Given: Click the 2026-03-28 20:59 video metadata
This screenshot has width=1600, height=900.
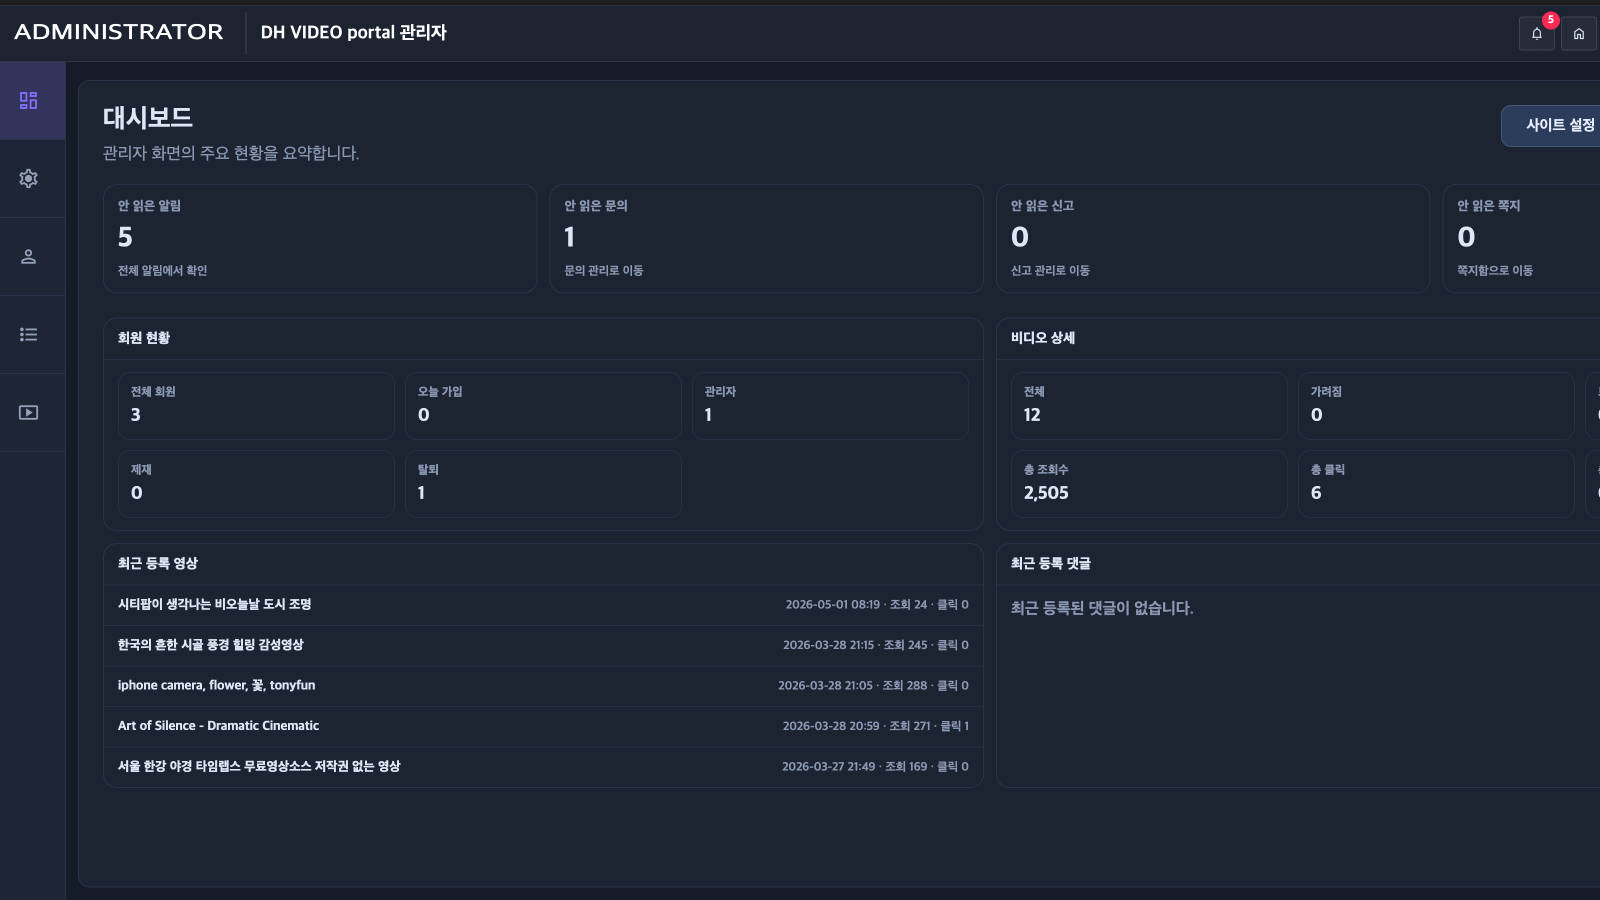Looking at the screenshot, I should pyautogui.click(x=876, y=727).
